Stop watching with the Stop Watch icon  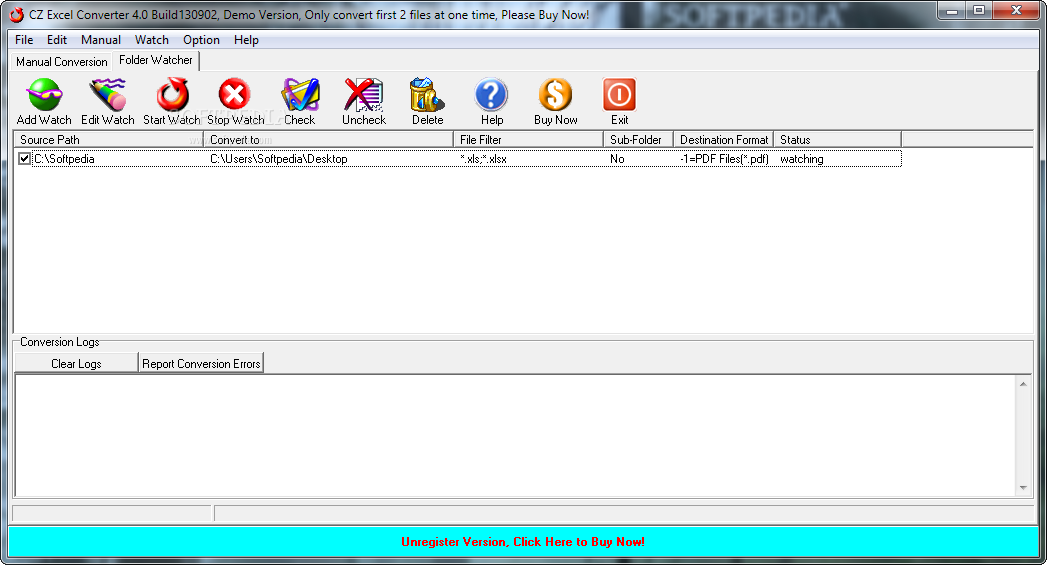(x=235, y=95)
